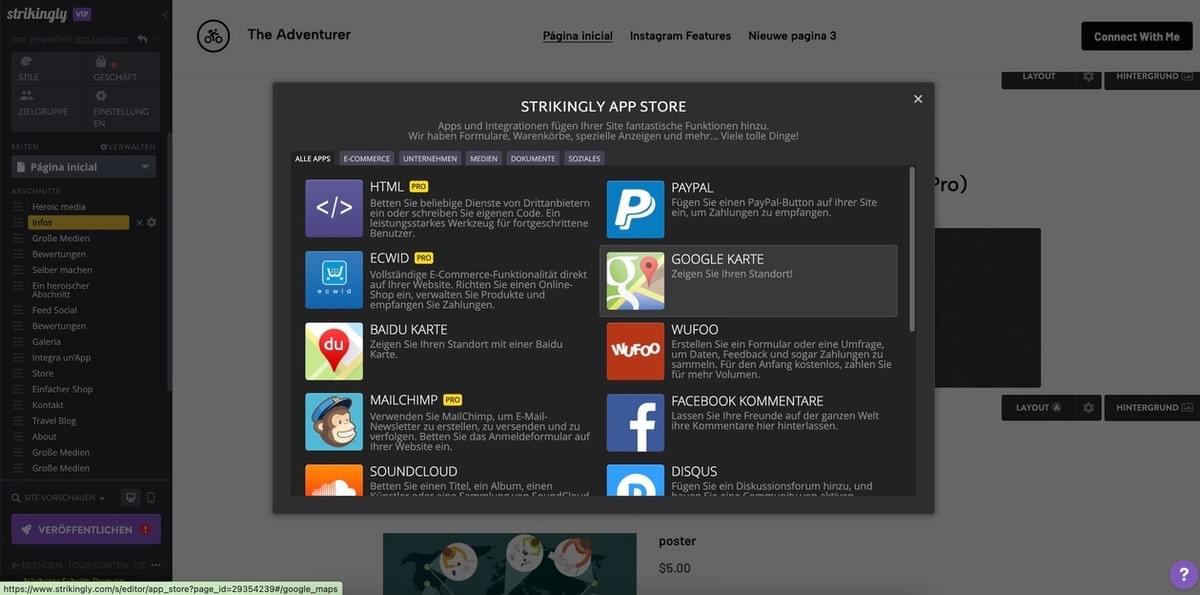Switch to the Medien tab
This screenshot has height=595, width=1200.
(x=484, y=158)
